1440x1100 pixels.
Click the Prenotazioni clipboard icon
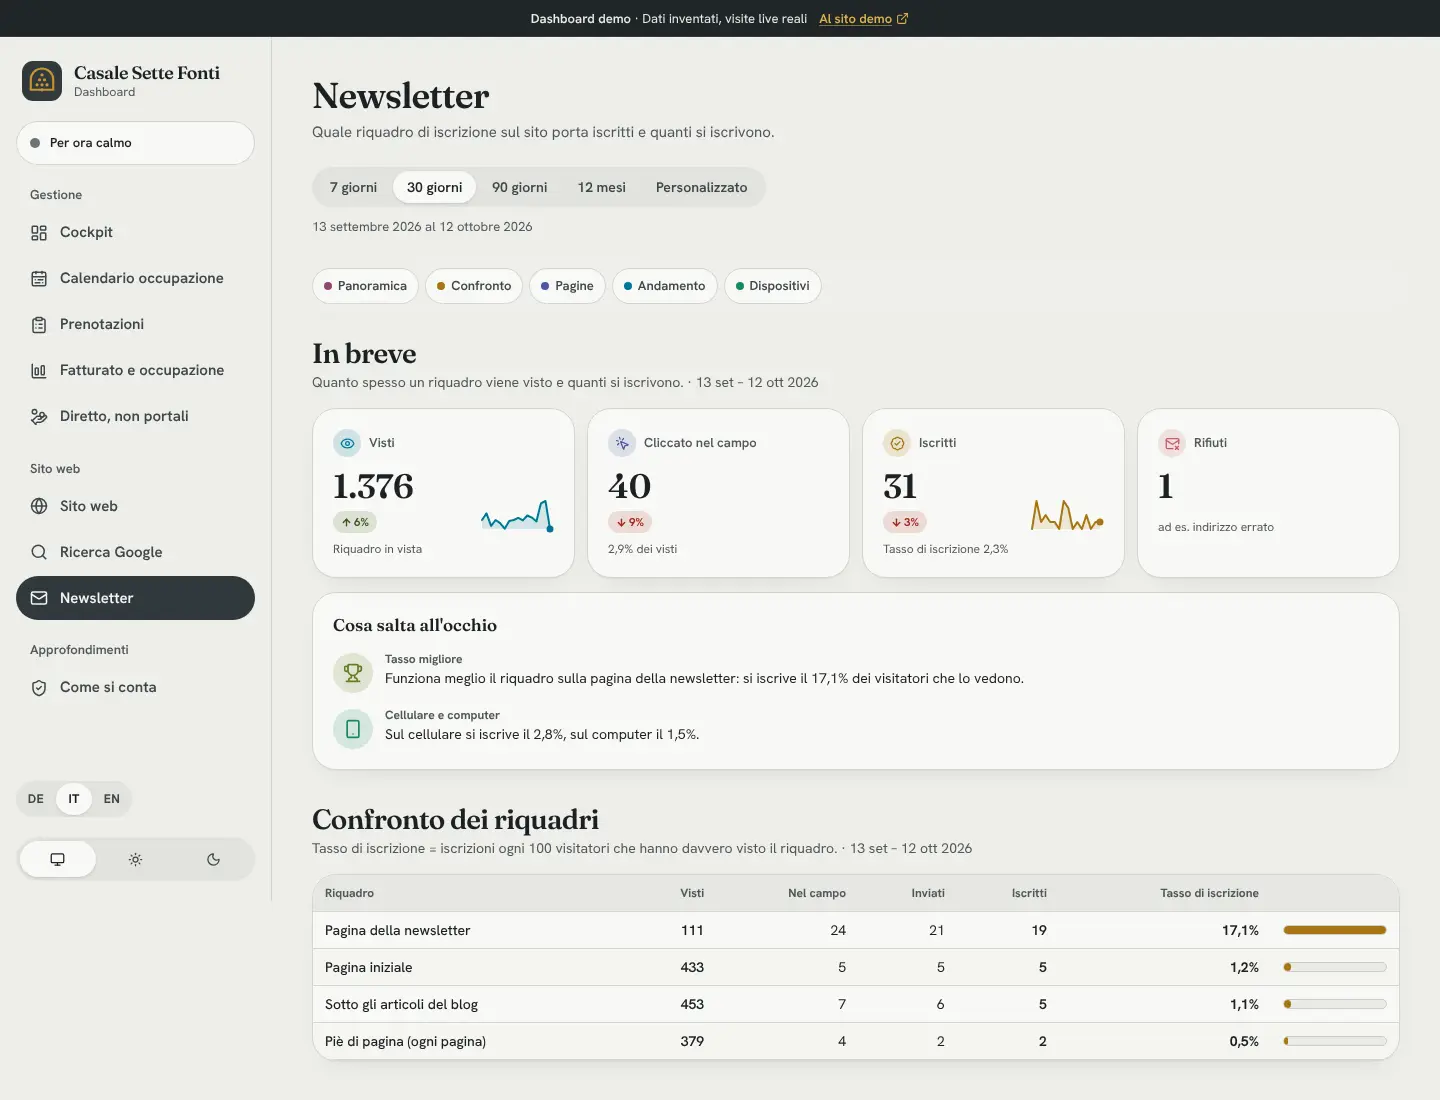click(39, 325)
